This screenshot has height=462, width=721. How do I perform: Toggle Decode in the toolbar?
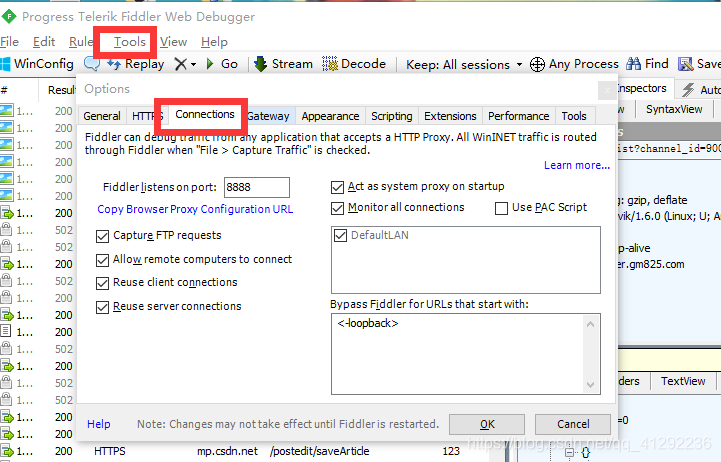coord(354,64)
